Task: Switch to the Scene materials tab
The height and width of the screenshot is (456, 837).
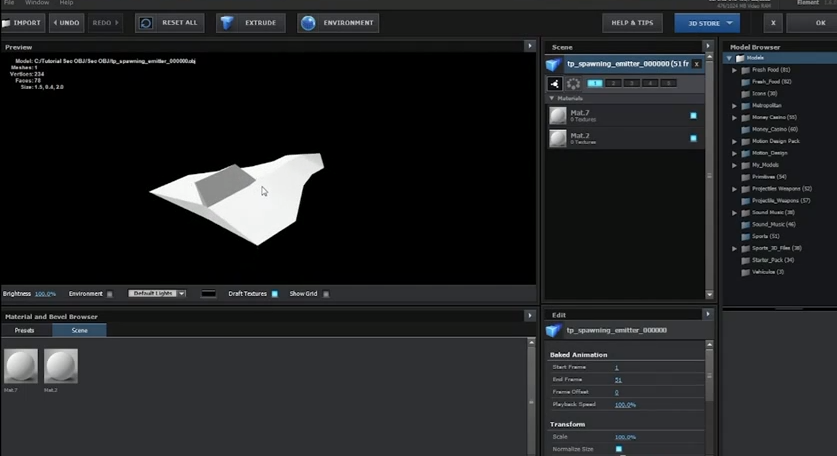Action: (80, 331)
